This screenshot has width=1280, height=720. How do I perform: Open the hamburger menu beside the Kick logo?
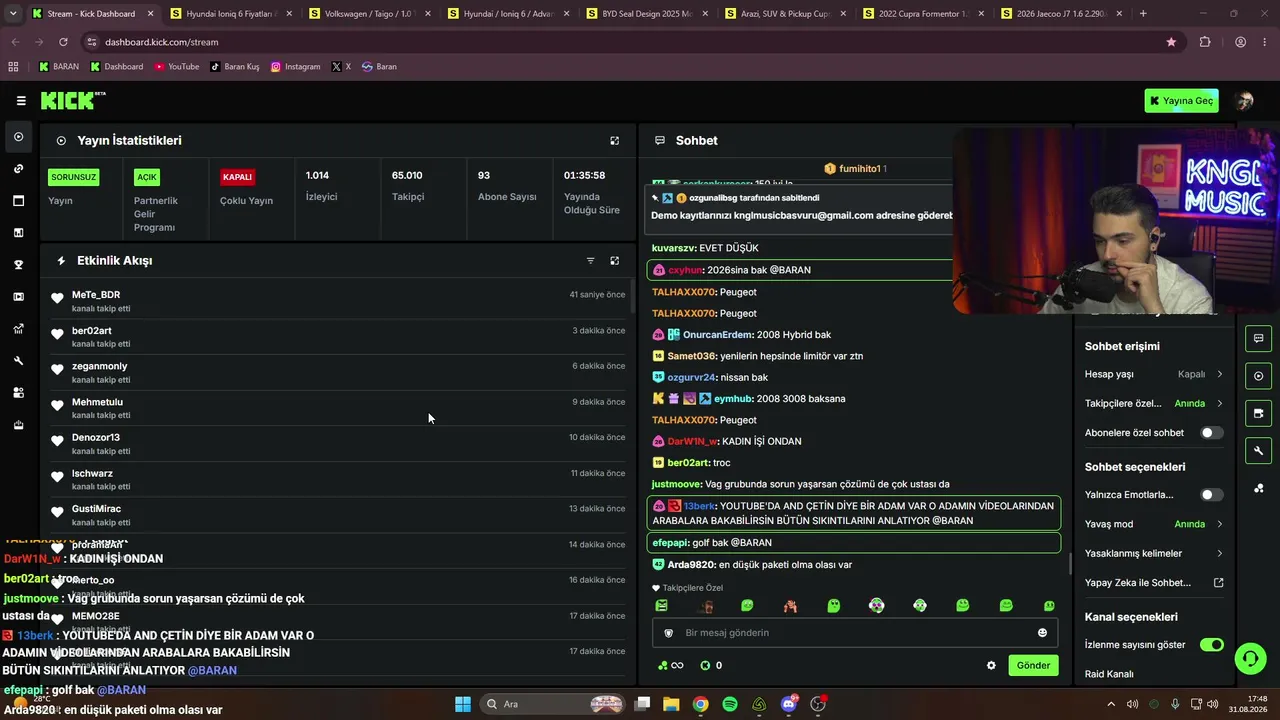tap(21, 101)
